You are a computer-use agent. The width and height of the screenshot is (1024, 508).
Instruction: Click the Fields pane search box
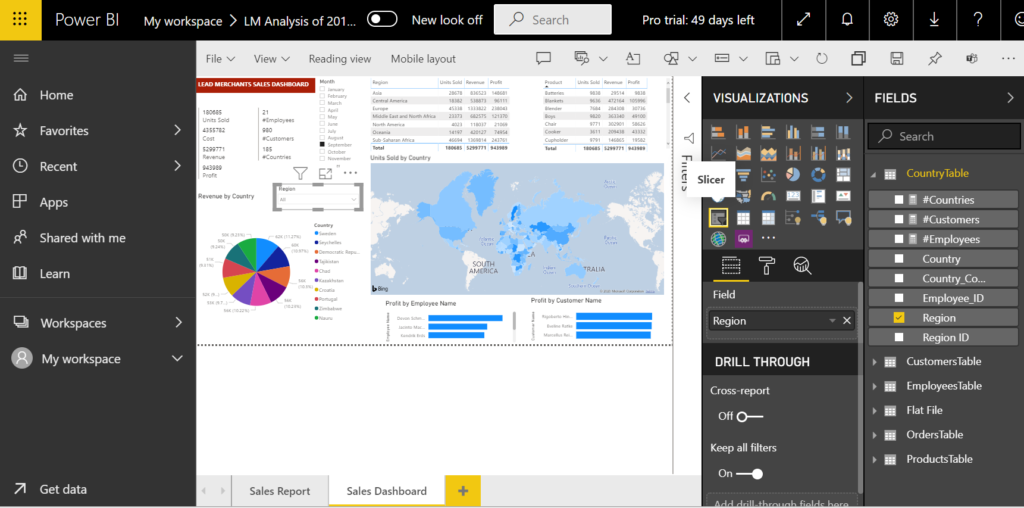pos(944,136)
